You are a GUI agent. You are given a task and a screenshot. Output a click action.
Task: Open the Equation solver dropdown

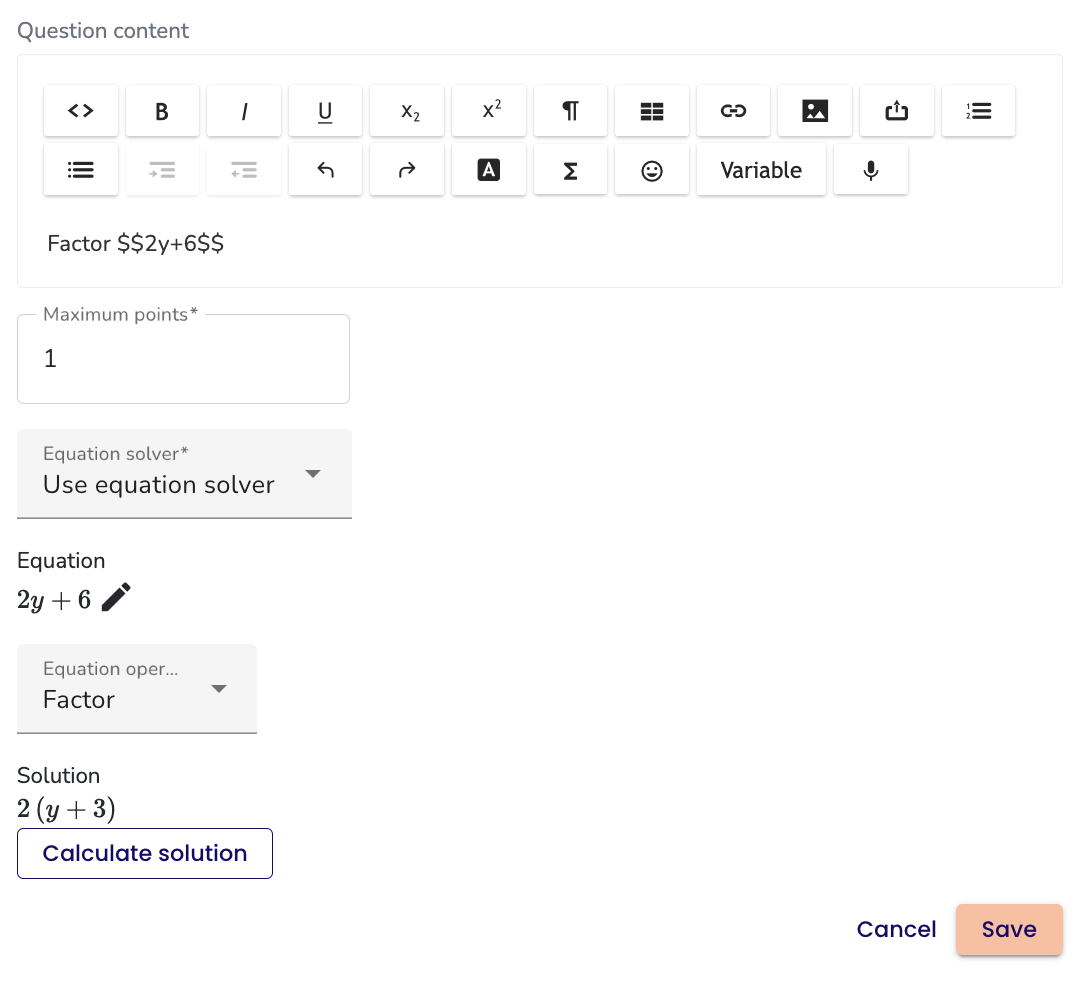point(184,474)
